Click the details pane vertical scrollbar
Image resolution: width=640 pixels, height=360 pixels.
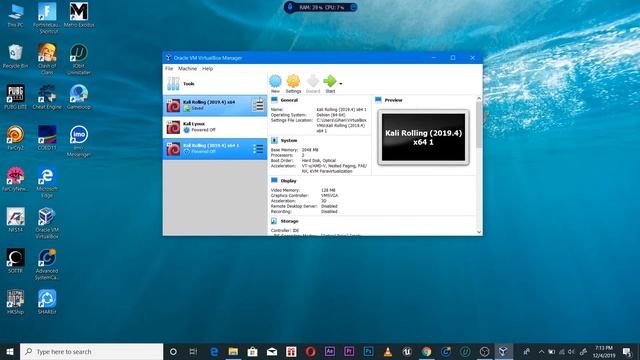(x=479, y=124)
